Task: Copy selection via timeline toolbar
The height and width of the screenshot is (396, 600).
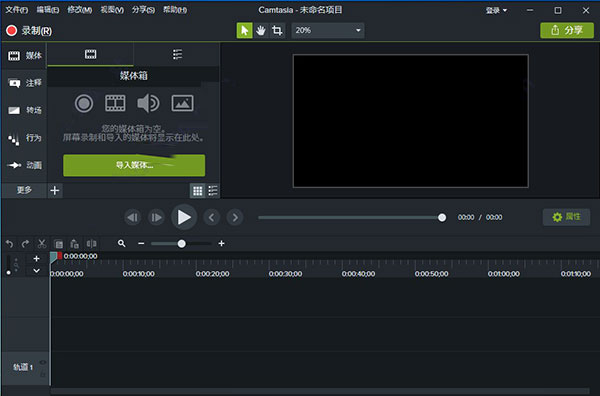Action: [59, 244]
